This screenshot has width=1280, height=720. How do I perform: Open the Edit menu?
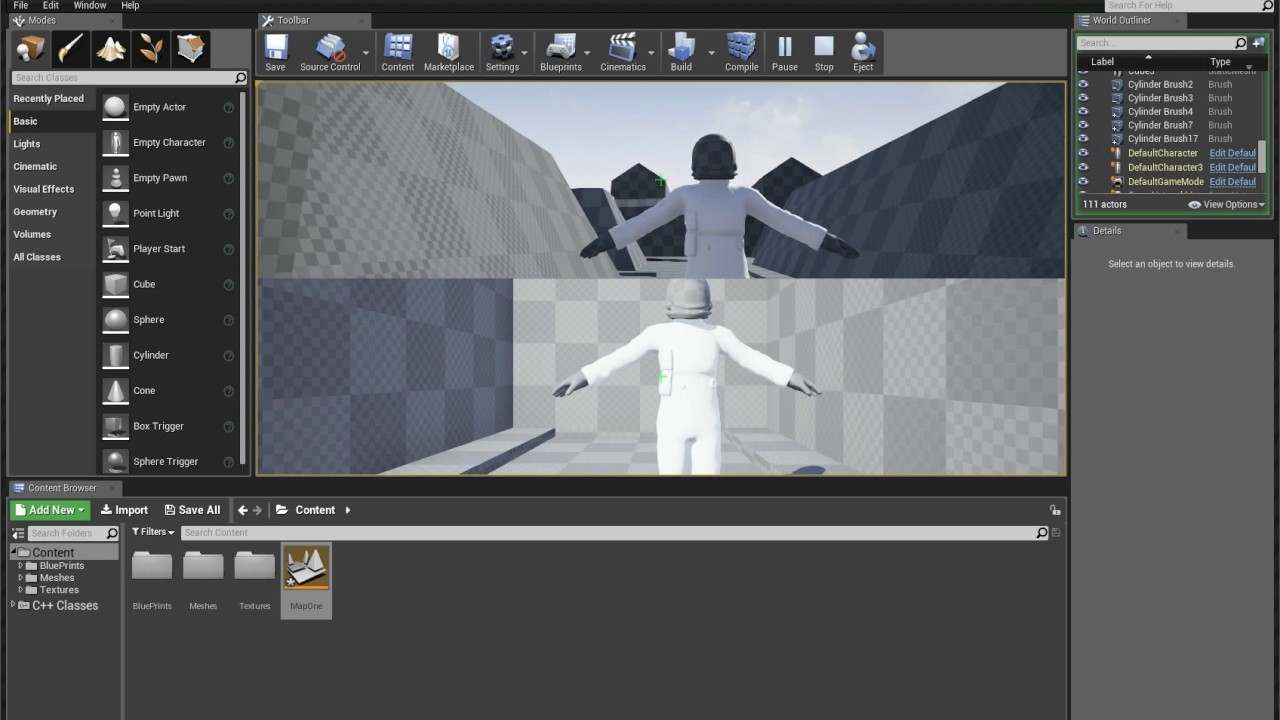pos(51,6)
